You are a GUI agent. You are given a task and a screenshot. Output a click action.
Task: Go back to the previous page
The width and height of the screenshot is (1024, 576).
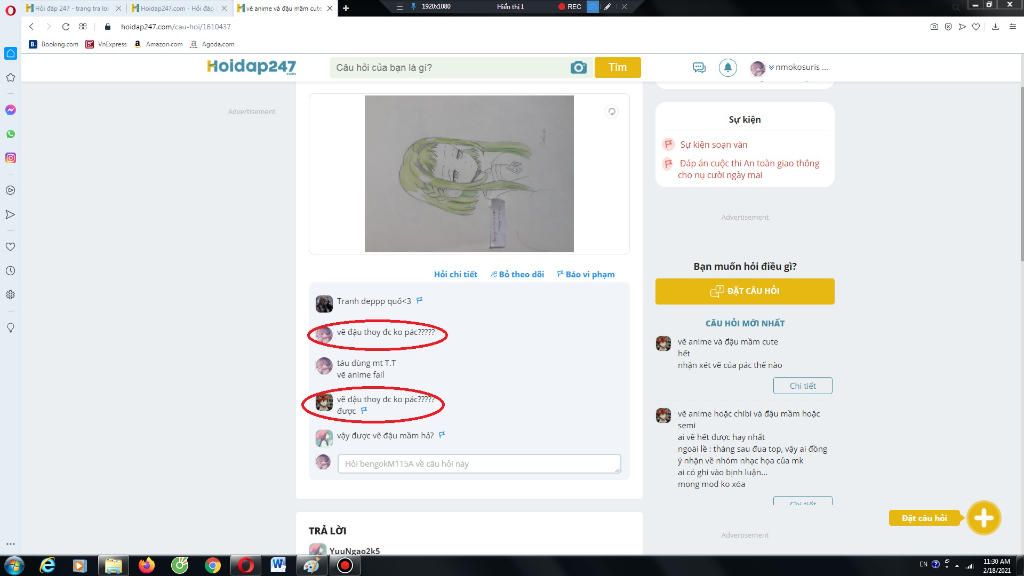[x=31, y=27]
